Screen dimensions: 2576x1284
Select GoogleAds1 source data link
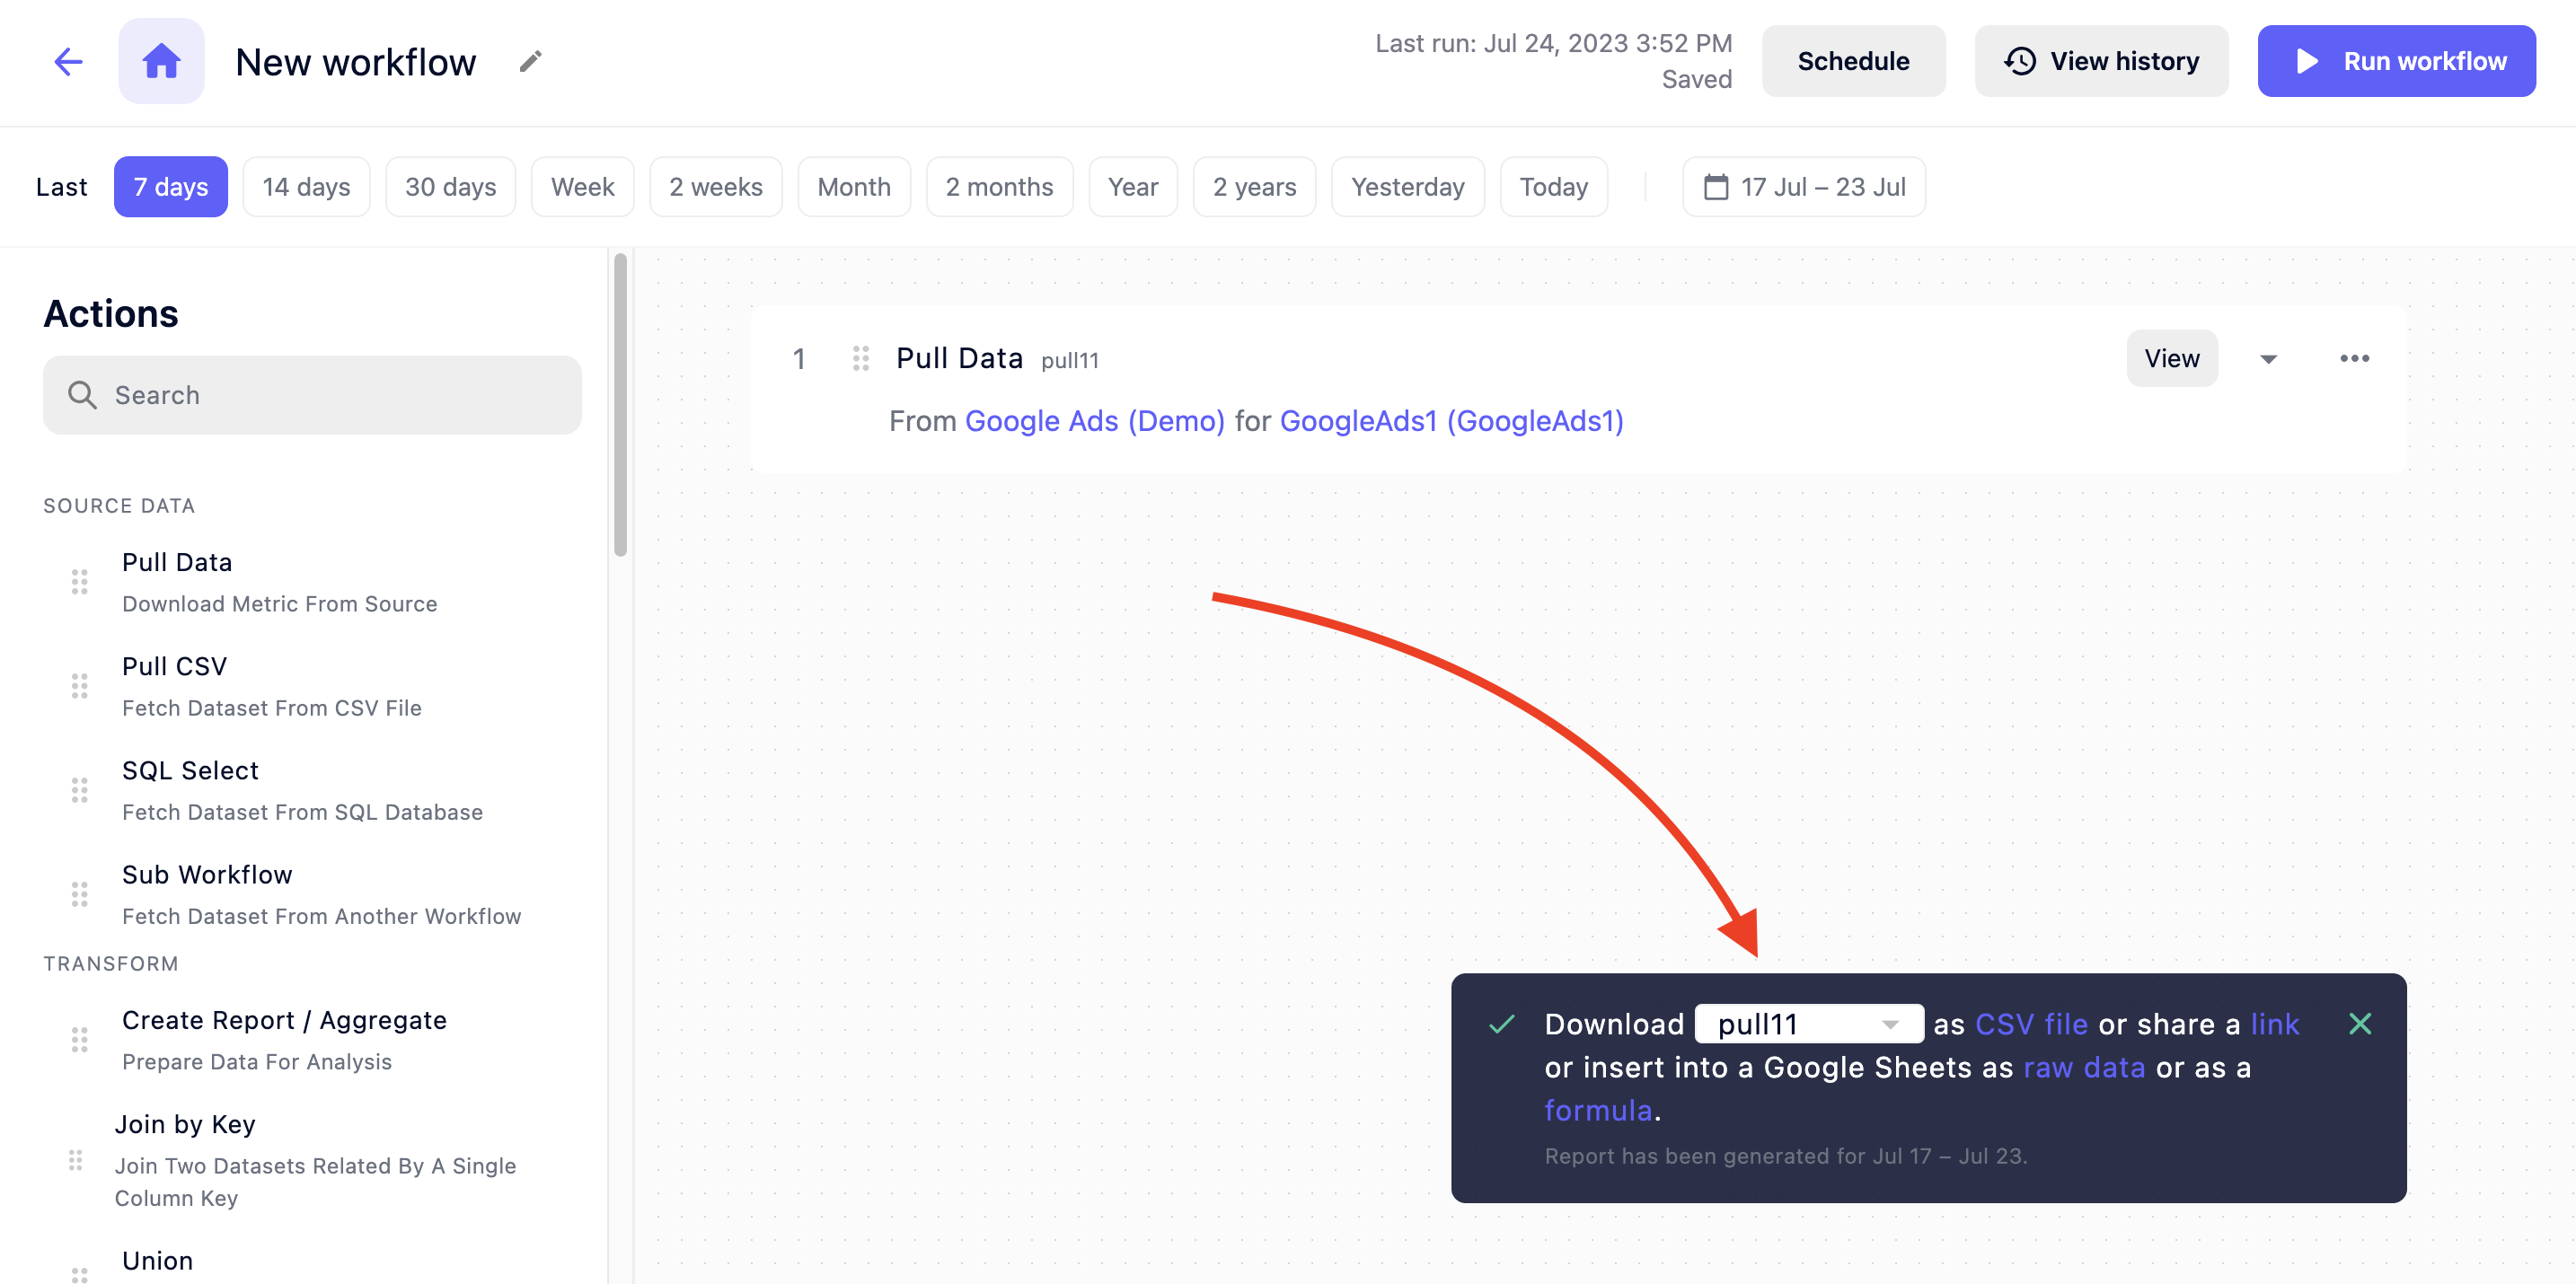(1451, 418)
